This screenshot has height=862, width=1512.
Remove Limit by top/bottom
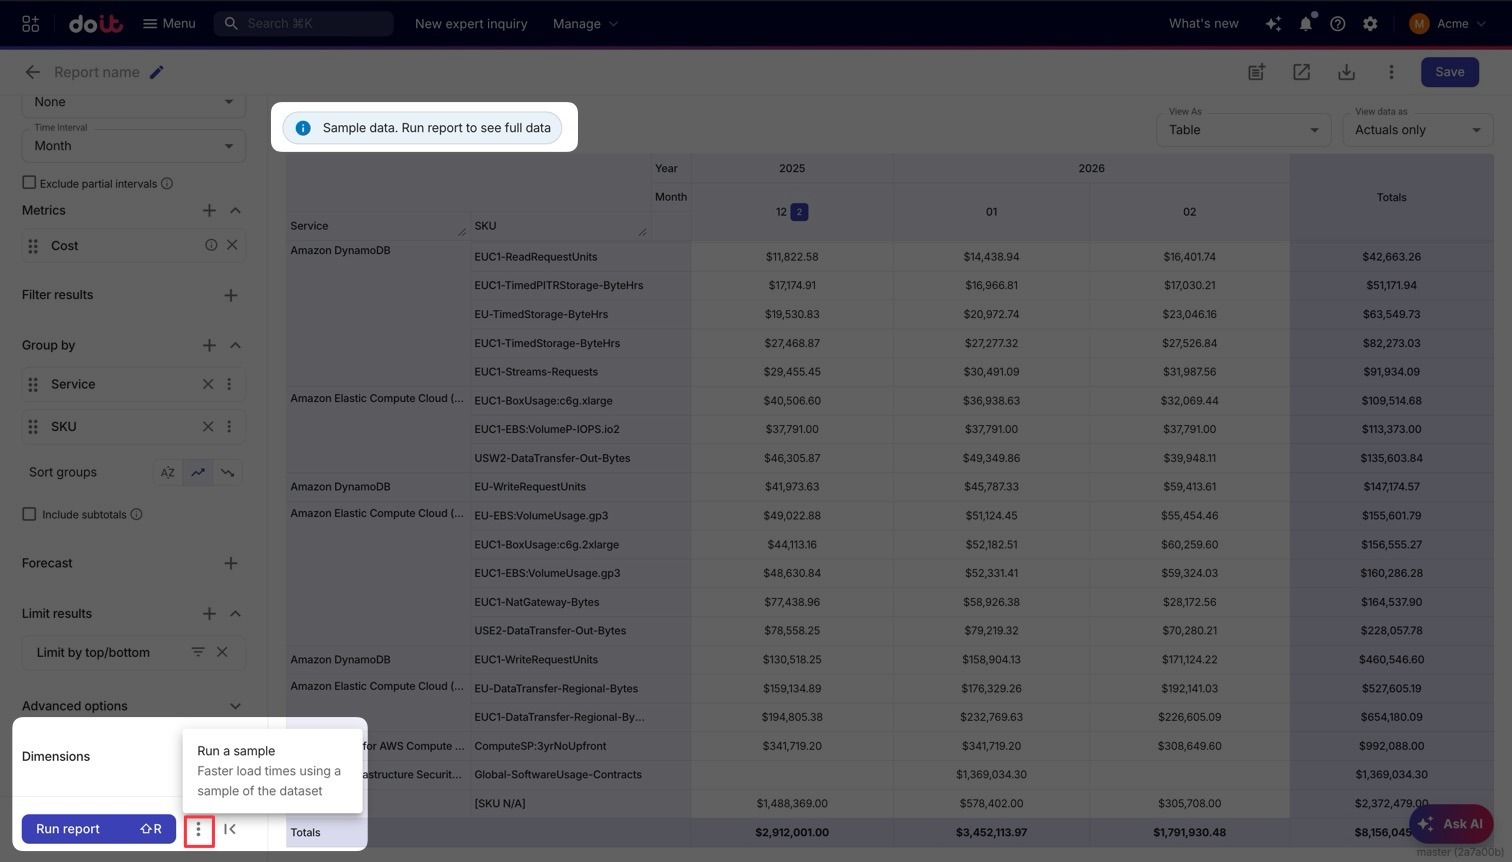click(222, 652)
